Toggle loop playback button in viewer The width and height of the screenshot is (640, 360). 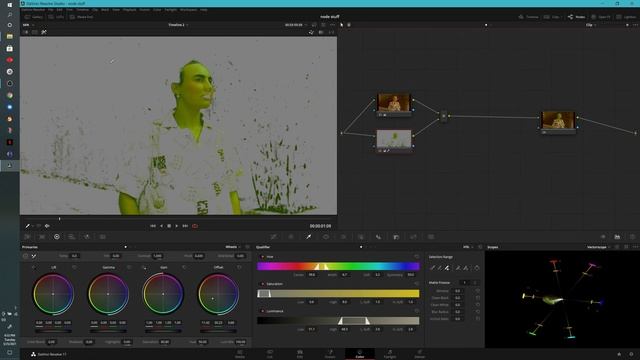click(195, 226)
